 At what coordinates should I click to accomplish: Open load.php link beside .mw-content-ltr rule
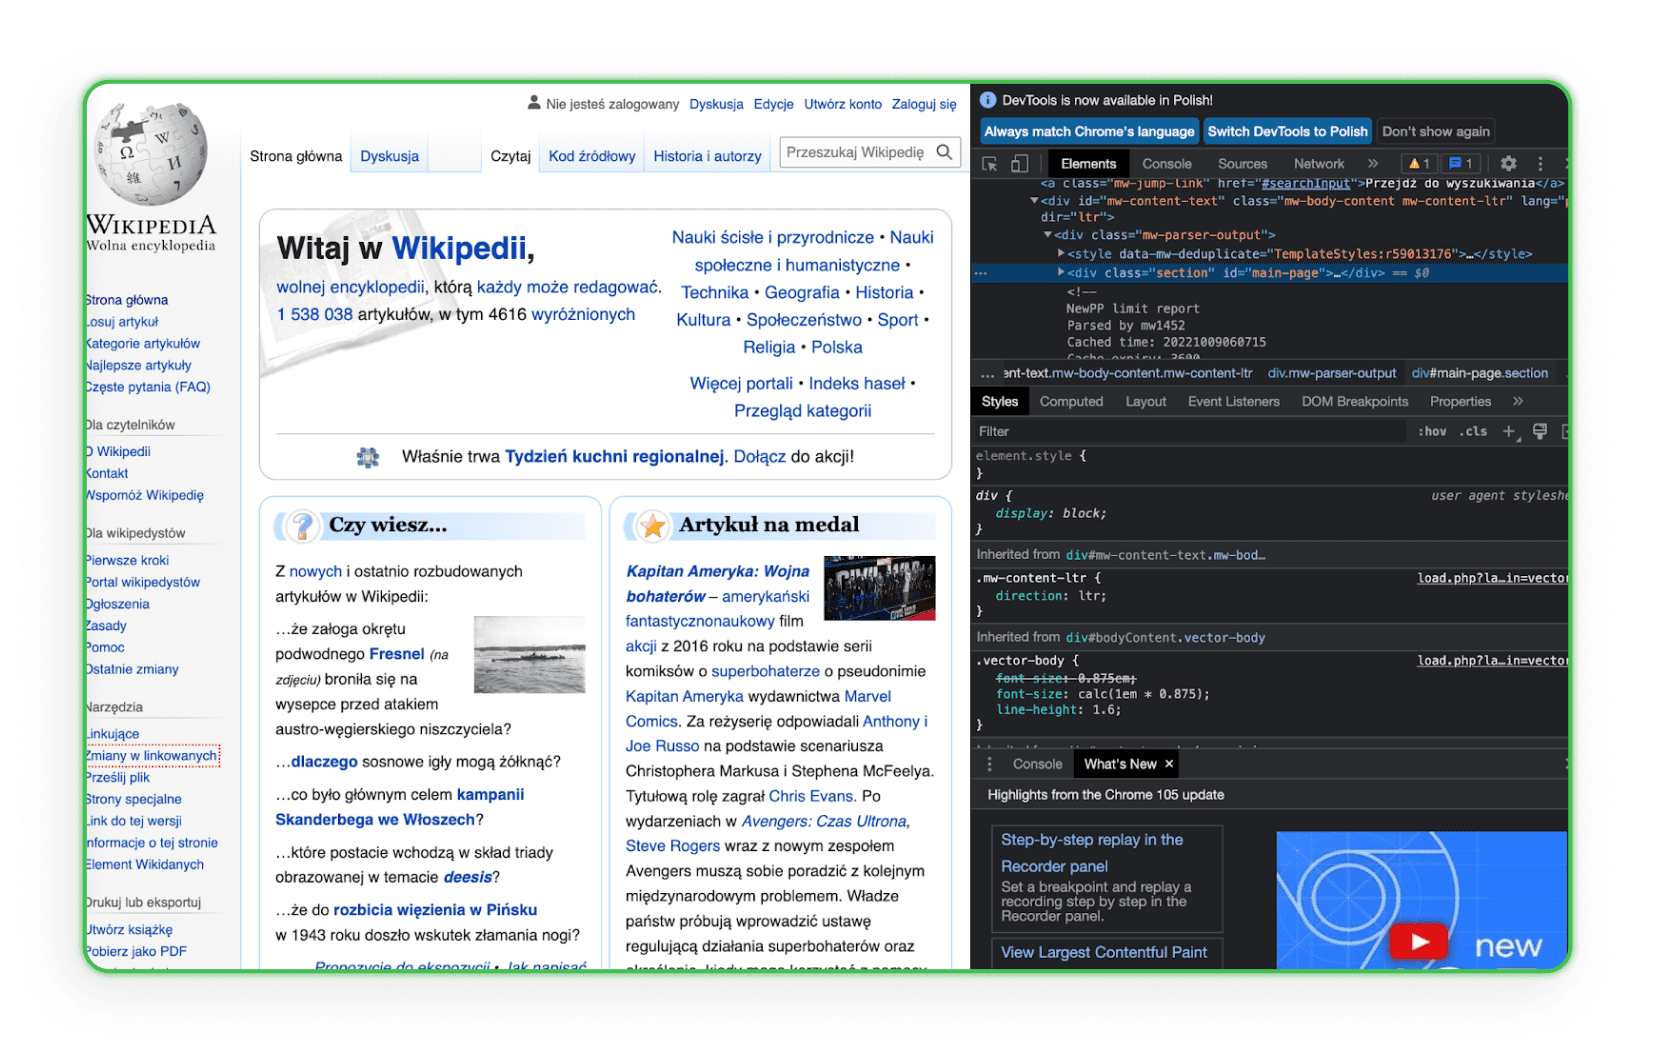click(1492, 579)
